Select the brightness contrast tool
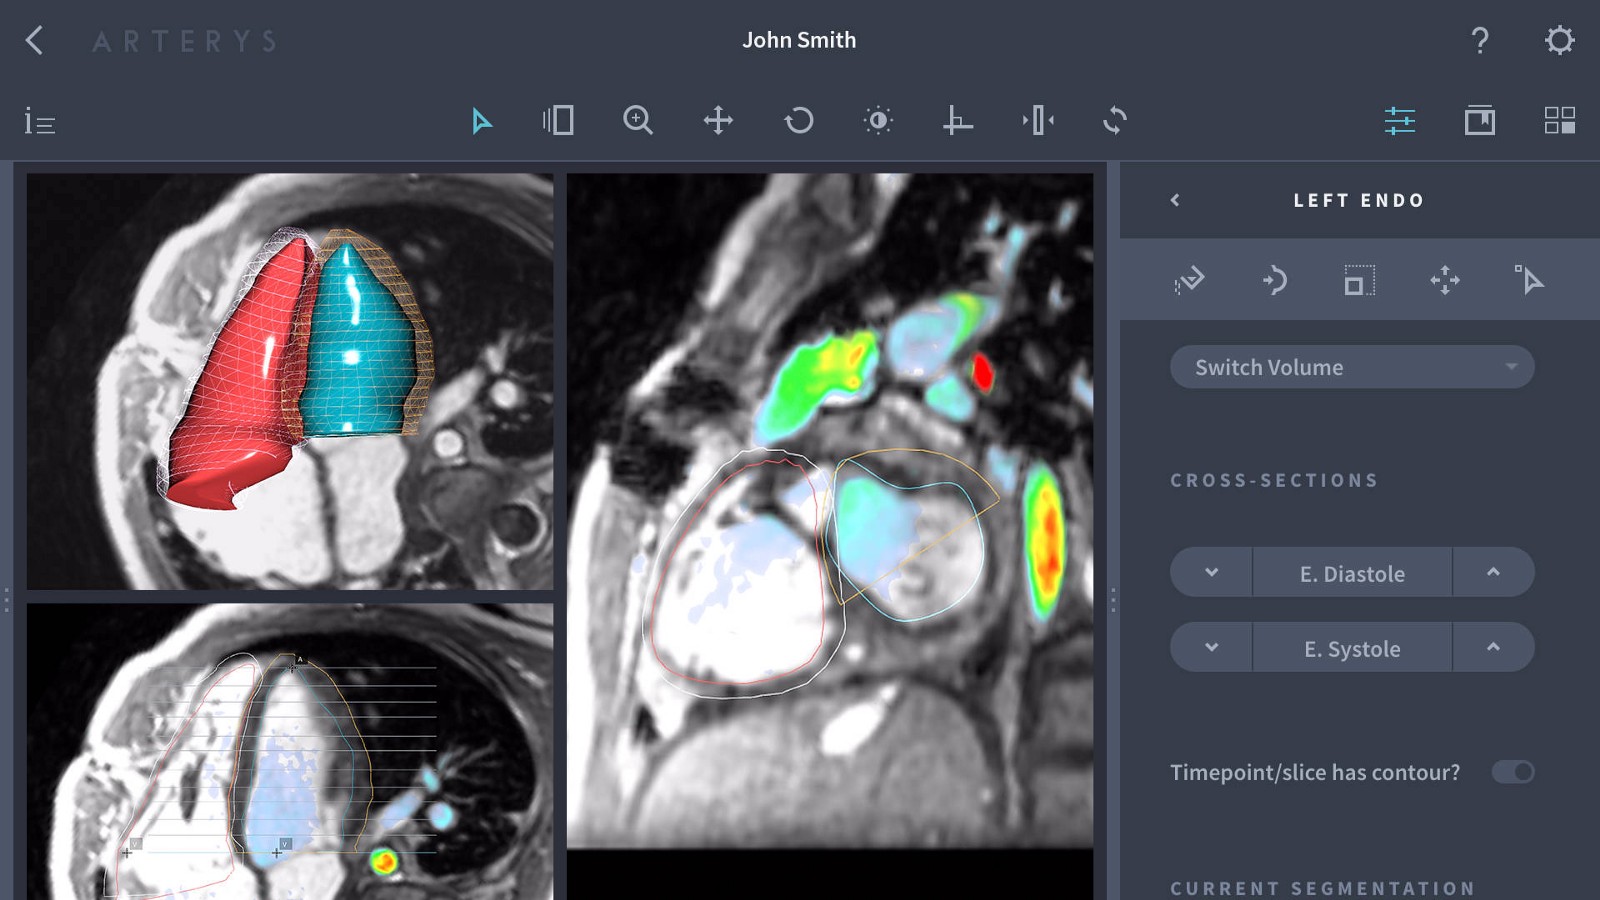The width and height of the screenshot is (1600, 900). click(878, 121)
